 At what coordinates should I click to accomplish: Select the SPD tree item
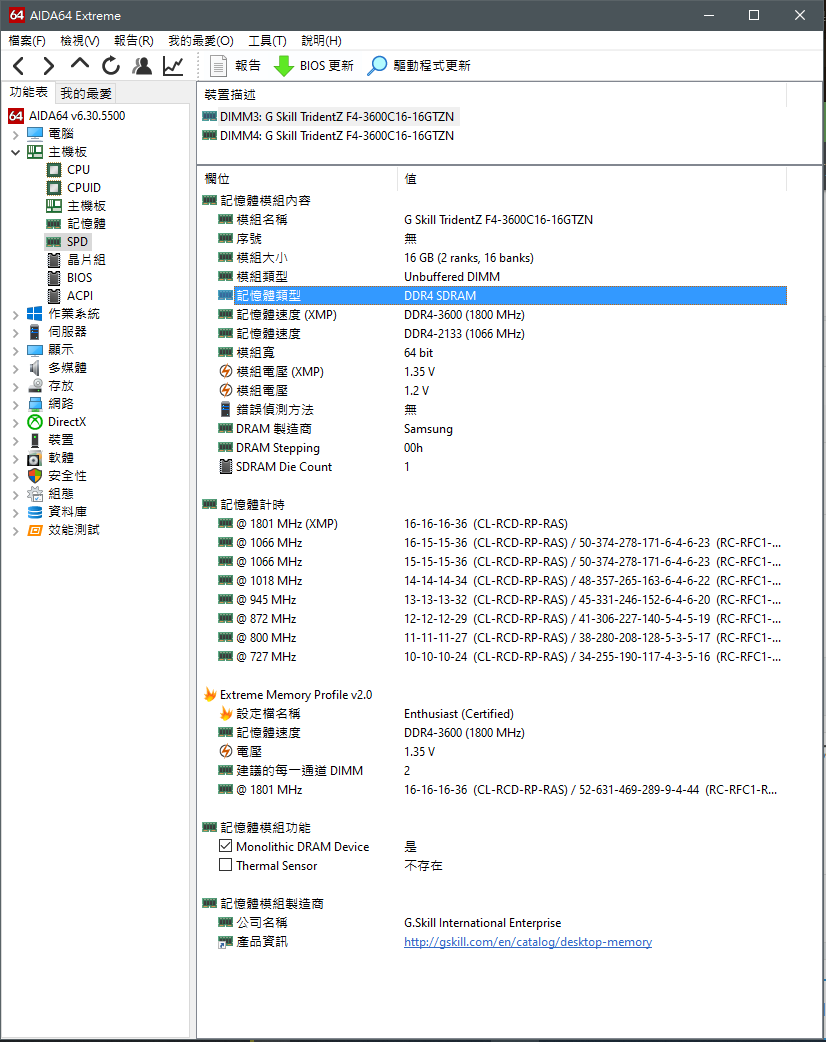[77, 241]
